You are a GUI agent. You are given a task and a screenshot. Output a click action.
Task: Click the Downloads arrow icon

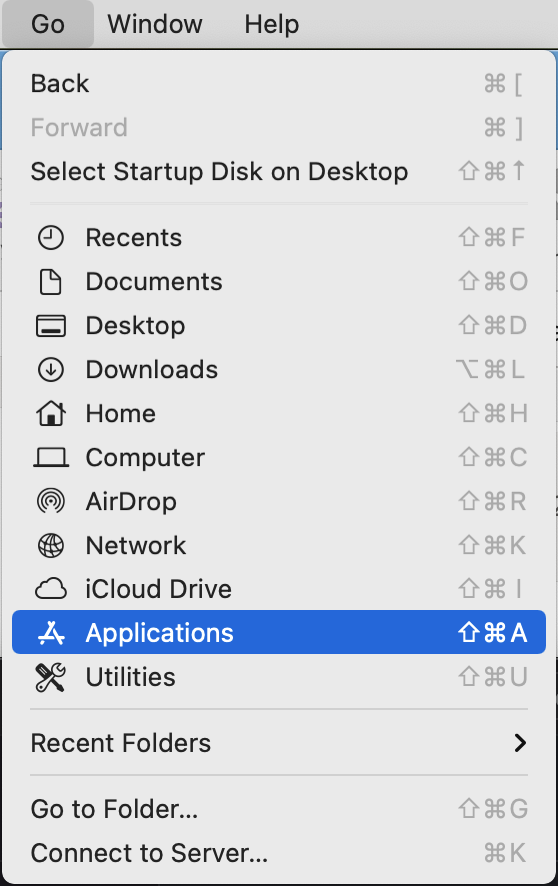tap(51, 370)
